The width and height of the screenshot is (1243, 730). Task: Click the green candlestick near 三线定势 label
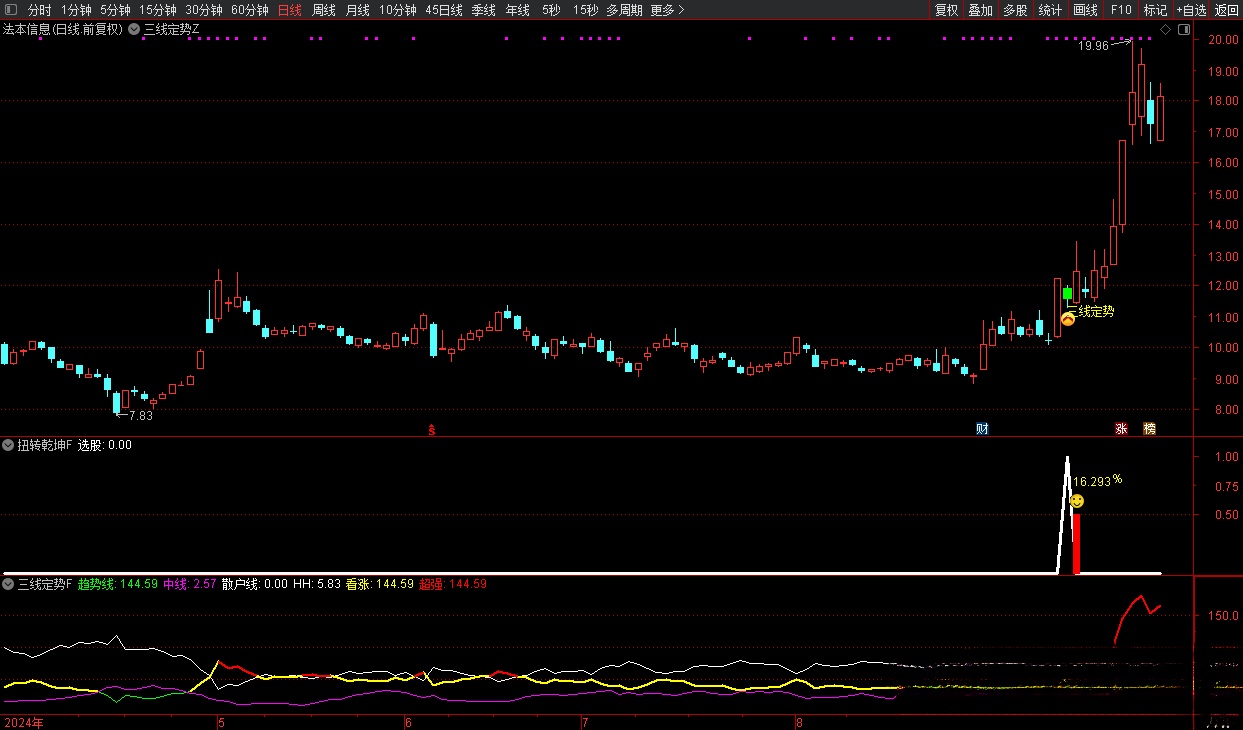pos(1067,293)
